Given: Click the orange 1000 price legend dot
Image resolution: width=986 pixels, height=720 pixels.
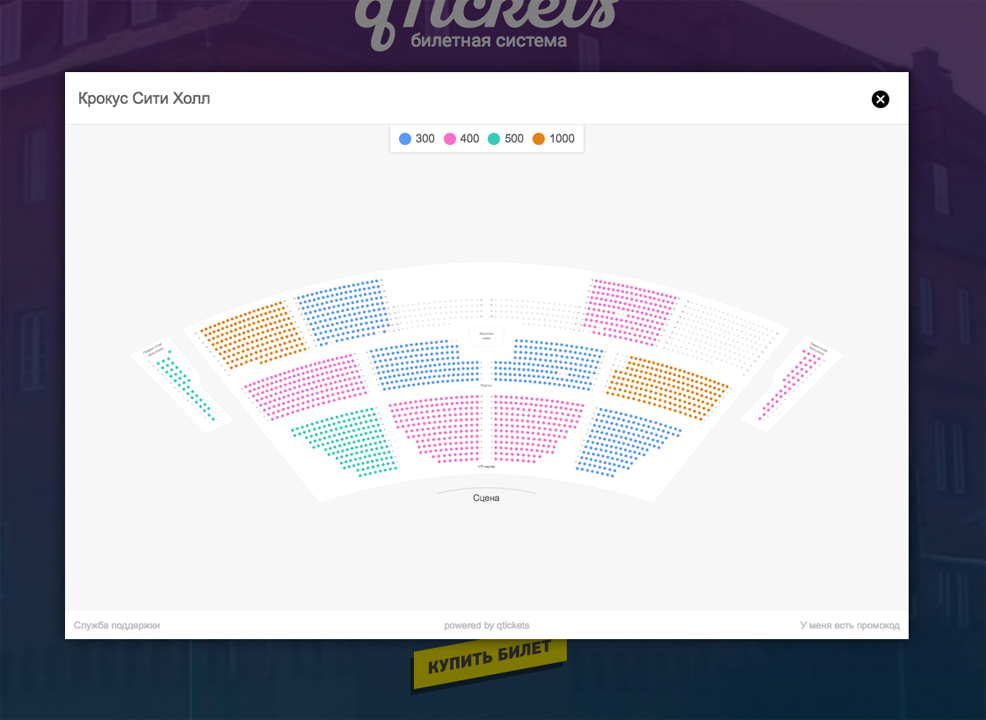Looking at the screenshot, I should (x=539, y=139).
